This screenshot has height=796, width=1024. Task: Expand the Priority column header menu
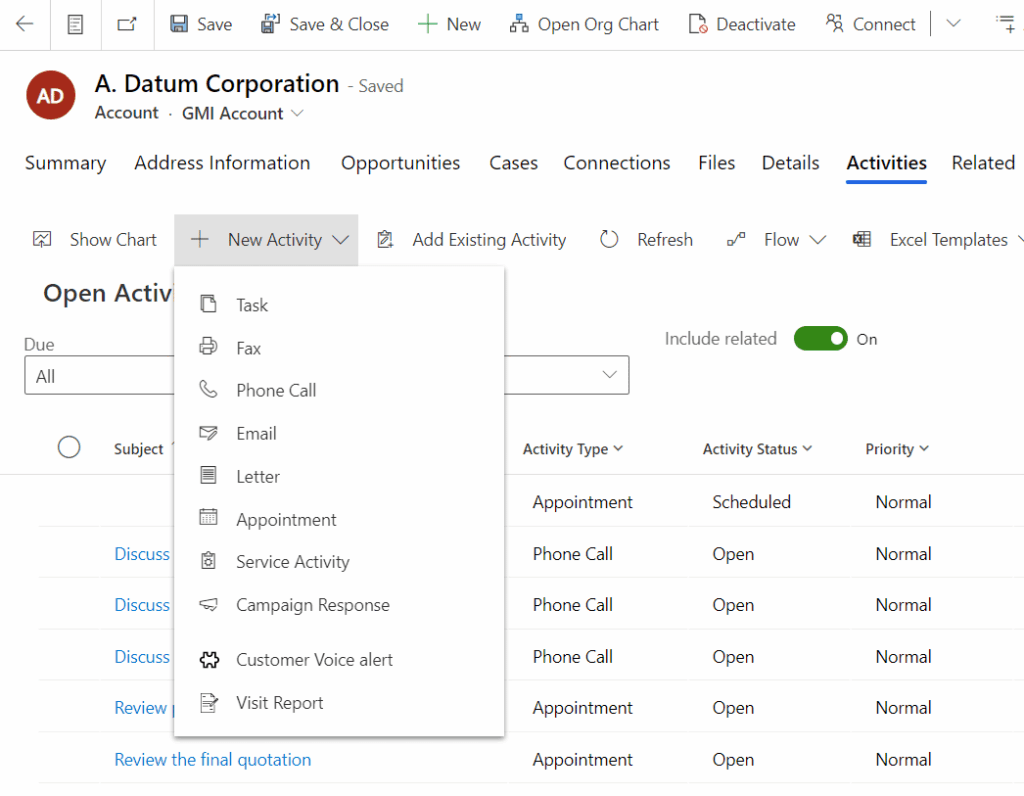point(897,449)
